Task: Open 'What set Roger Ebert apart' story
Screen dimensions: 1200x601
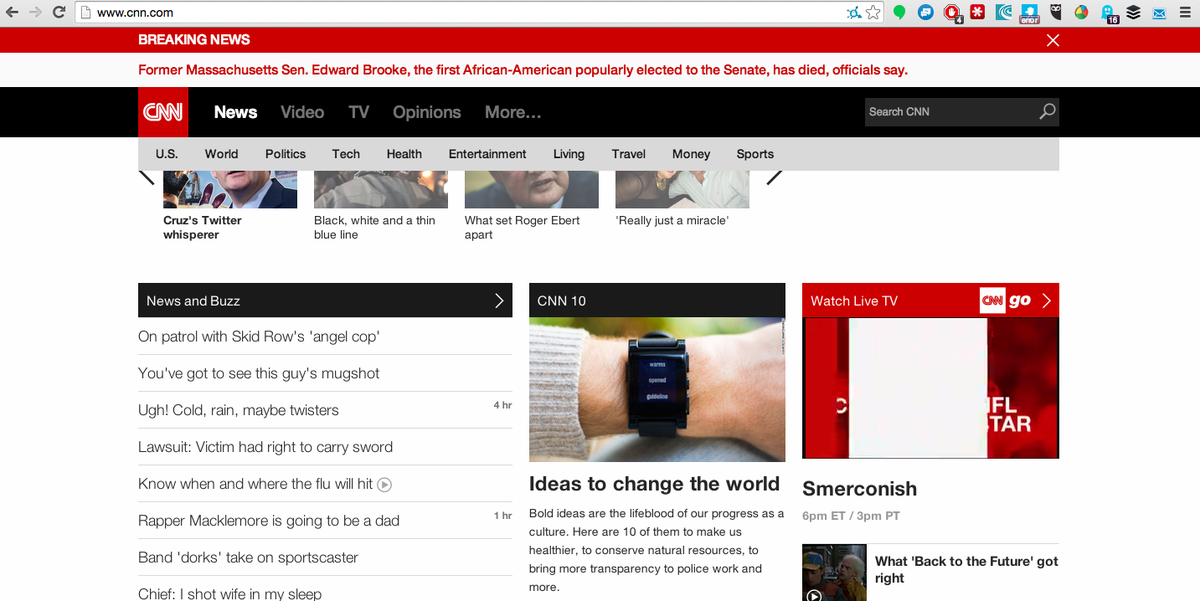Action: pyautogui.click(x=522, y=227)
